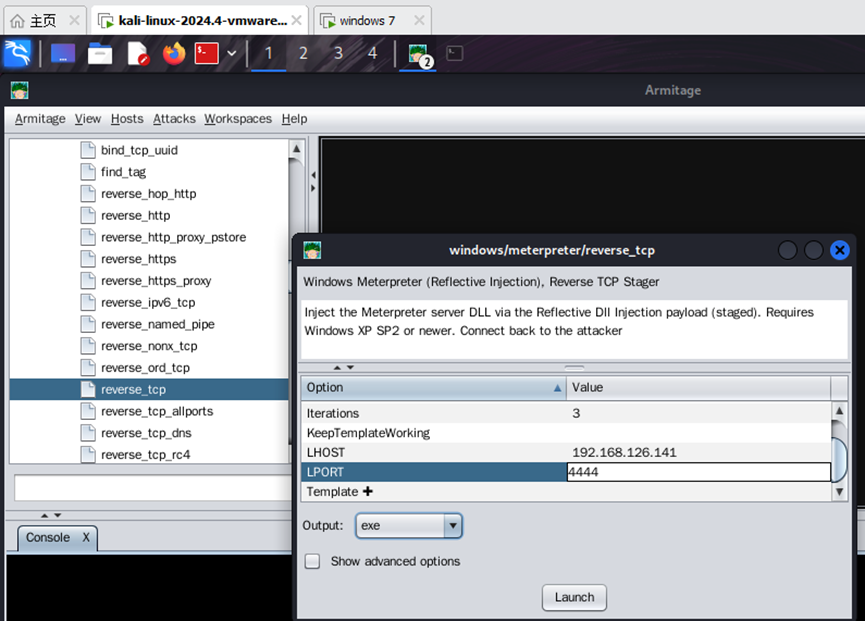Open the Attacks menu
The height and width of the screenshot is (621, 865).
pos(174,119)
